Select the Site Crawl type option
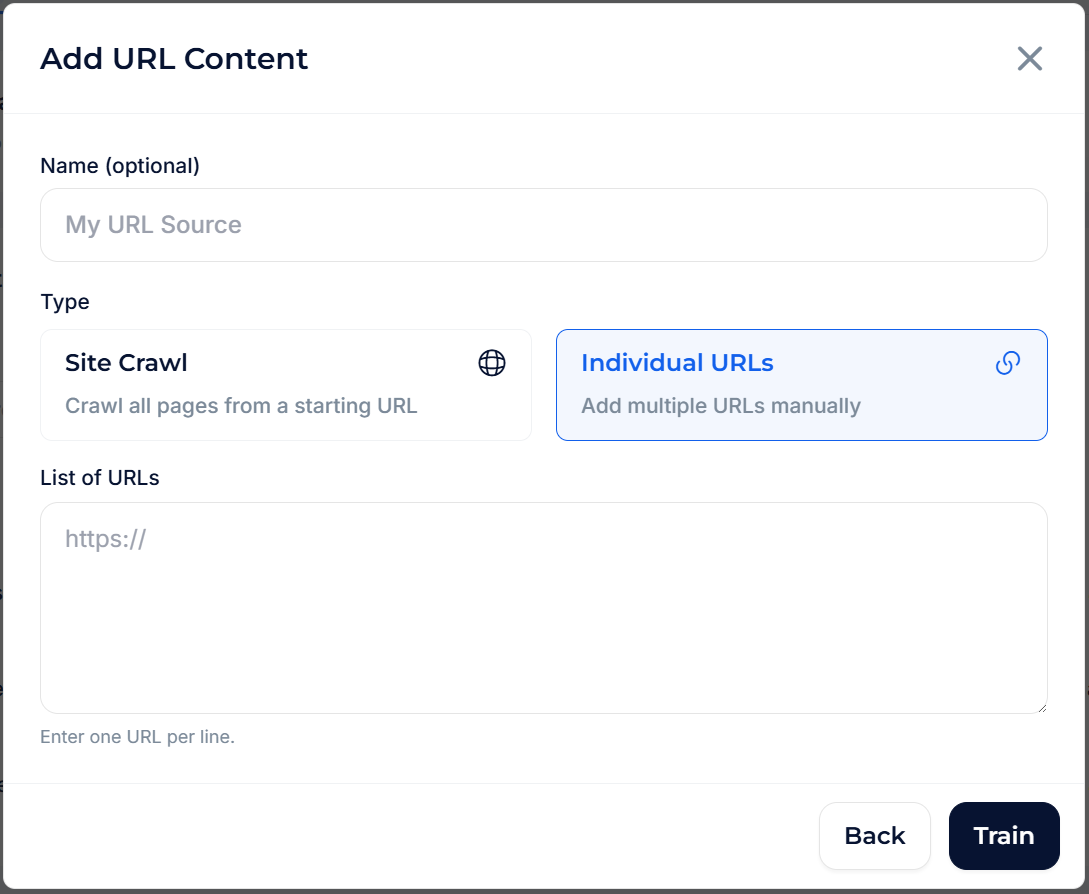Image resolution: width=1089 pixels, height=894 pixels. [x=286, y=385]
